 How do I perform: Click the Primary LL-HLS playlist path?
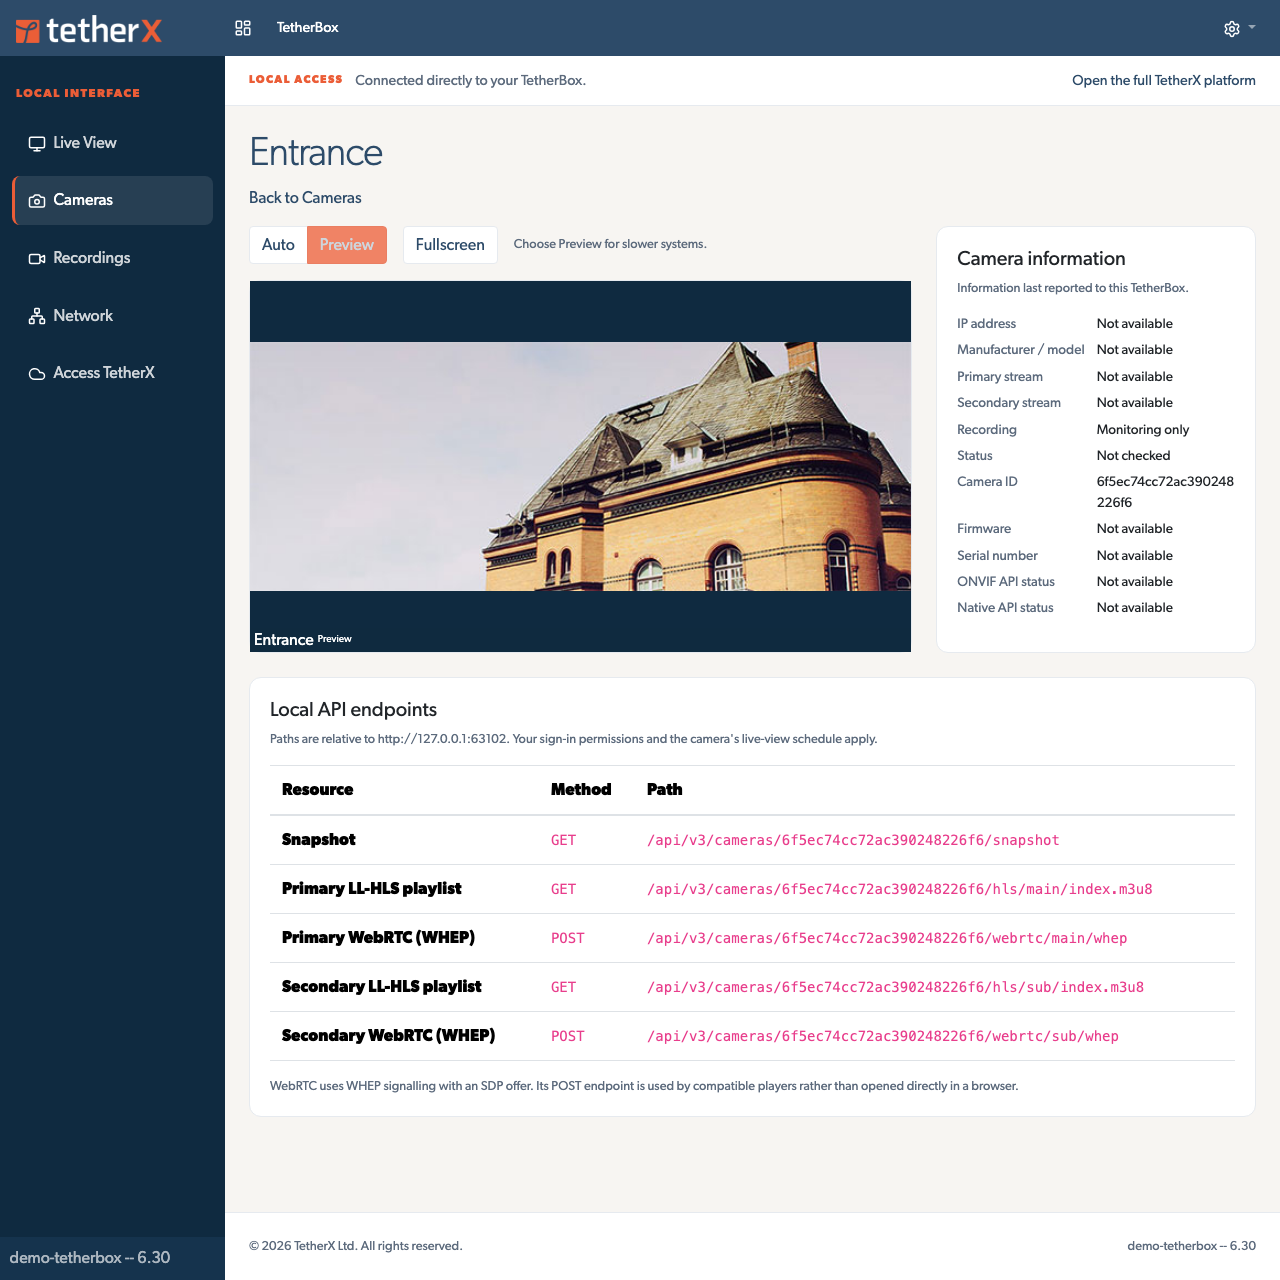(x=900, y=889)
